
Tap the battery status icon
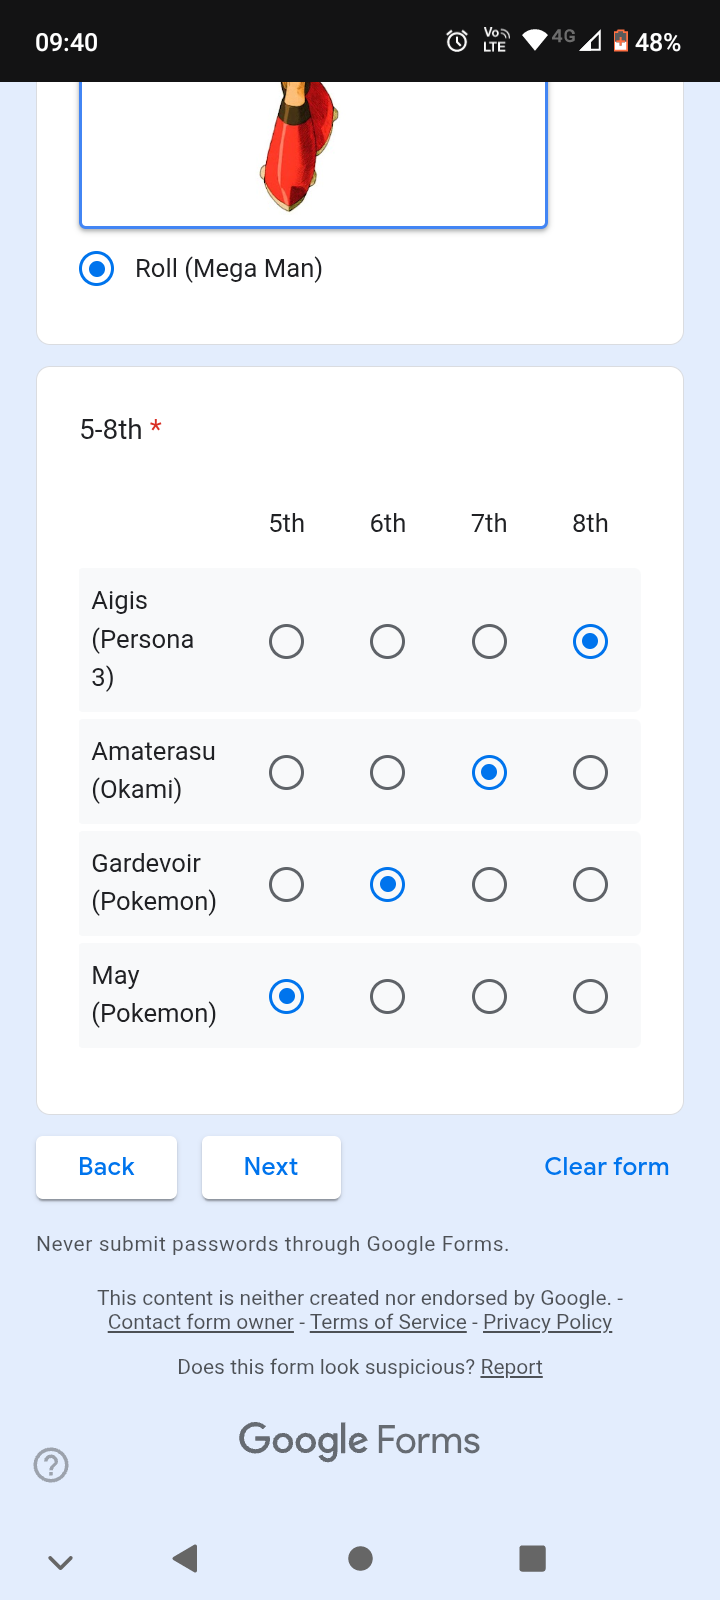[x=621, y=41]
